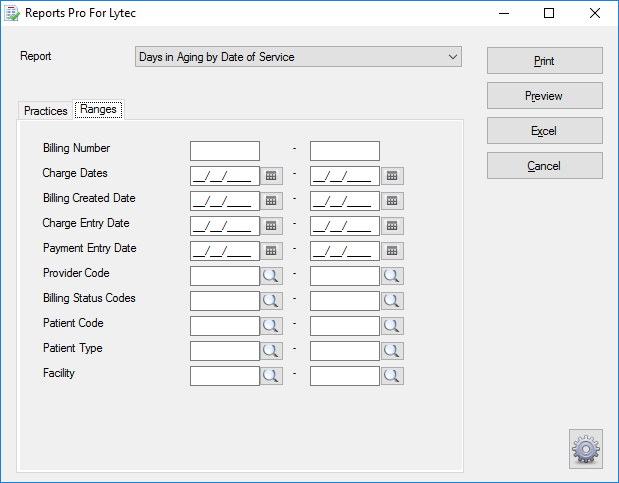Screen dimensions: 619x483
Task: Click the Print button
Action: coord(544,61)
